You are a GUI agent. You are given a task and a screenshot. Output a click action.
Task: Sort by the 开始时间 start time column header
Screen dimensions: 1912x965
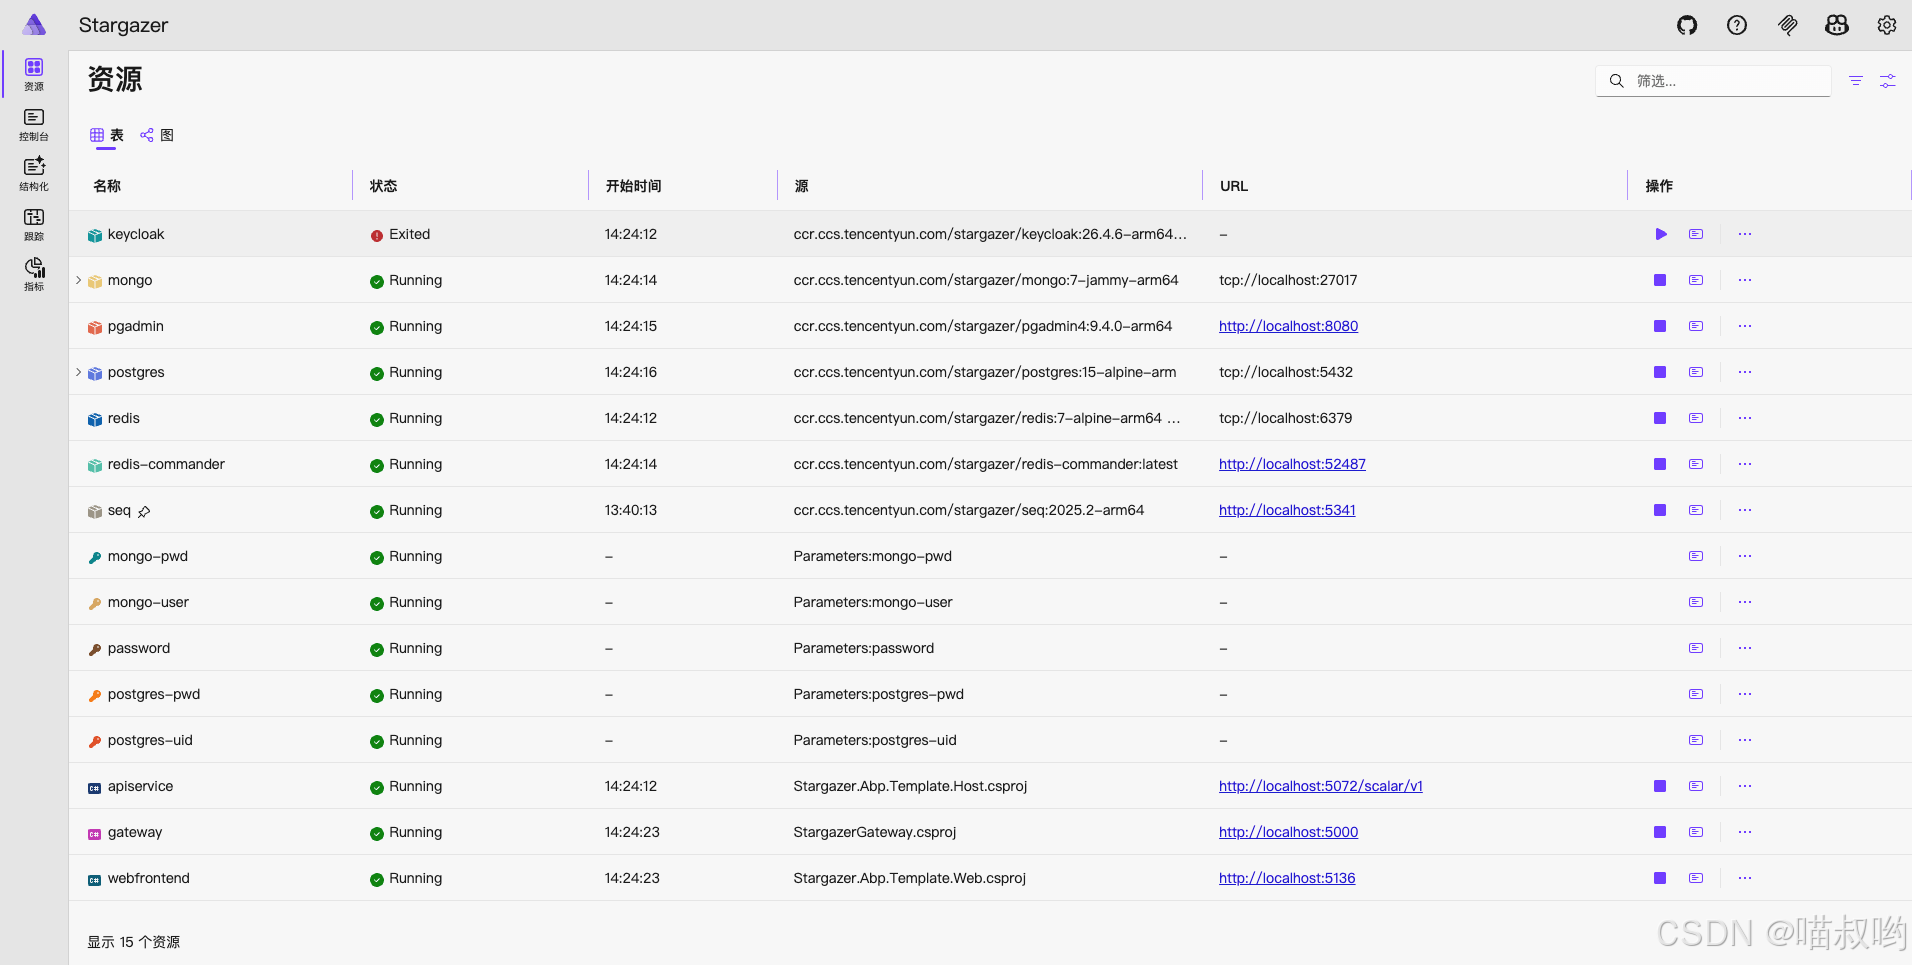click(633, 186)
